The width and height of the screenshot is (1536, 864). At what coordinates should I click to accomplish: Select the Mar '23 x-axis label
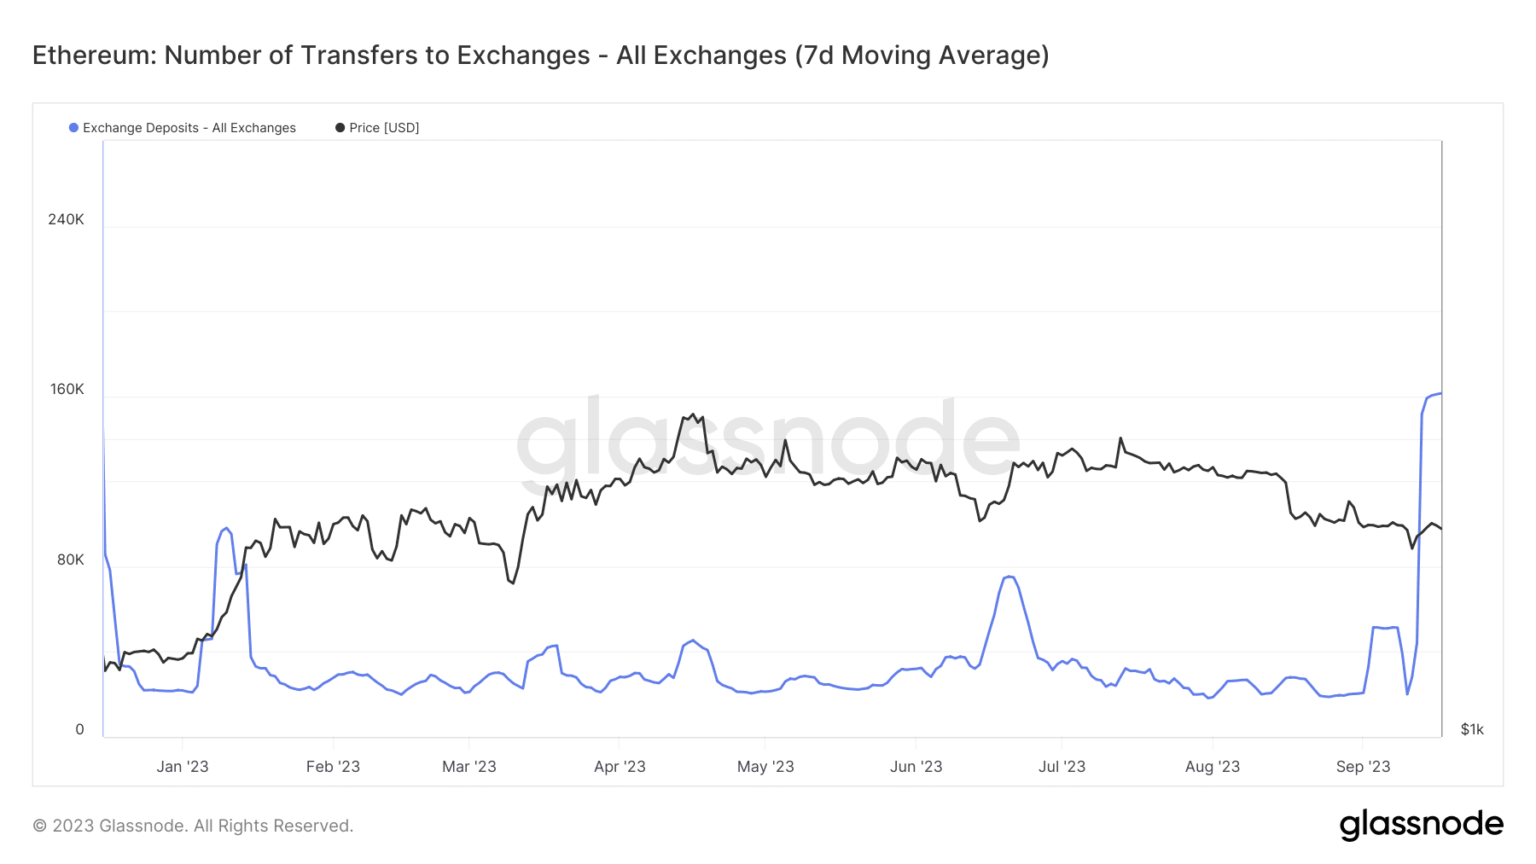[469, 767]
